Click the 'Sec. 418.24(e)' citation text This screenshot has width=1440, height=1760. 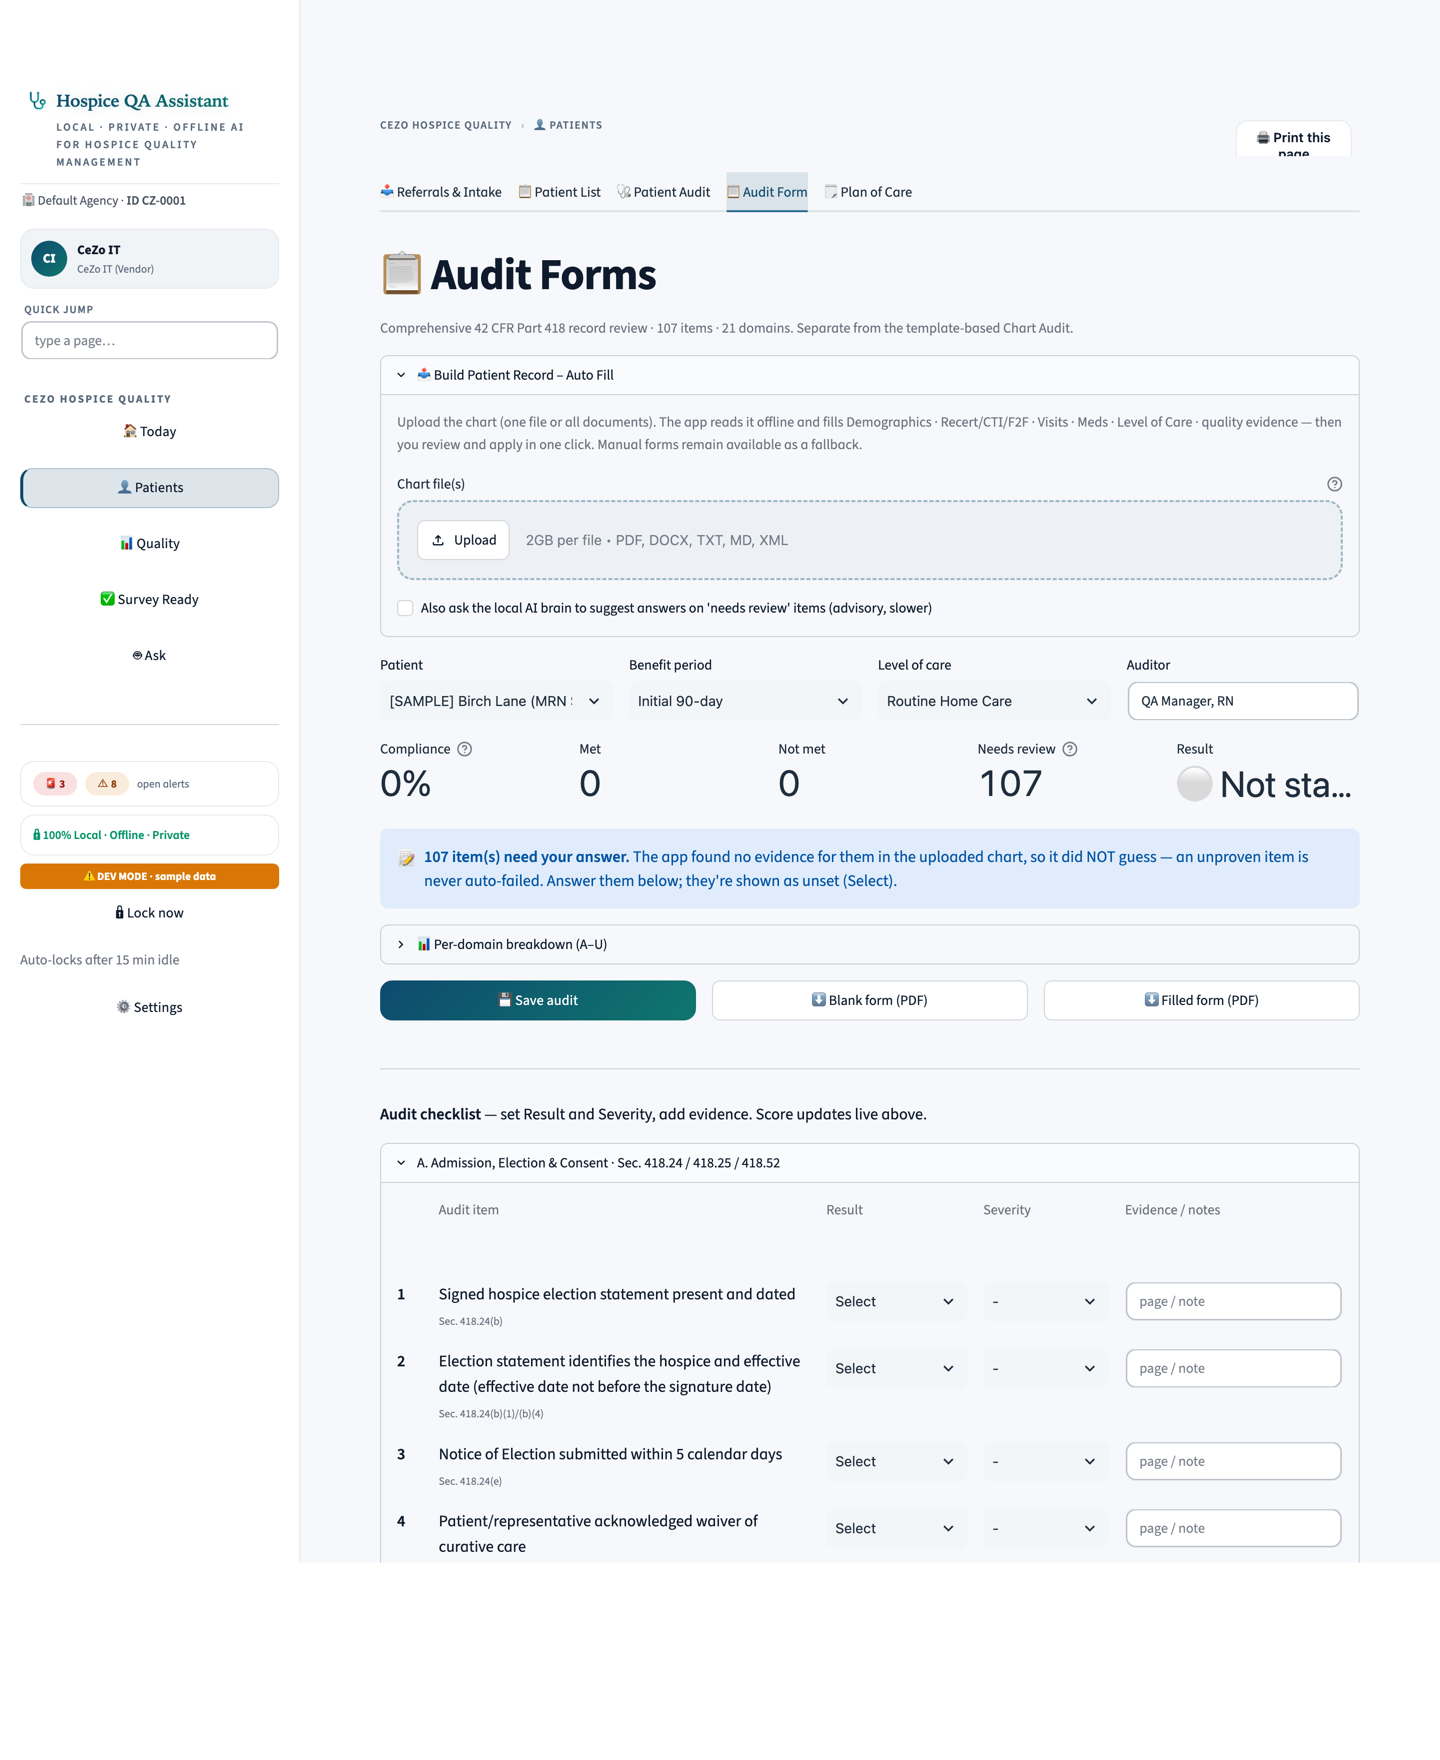(x=470, y=1481)
